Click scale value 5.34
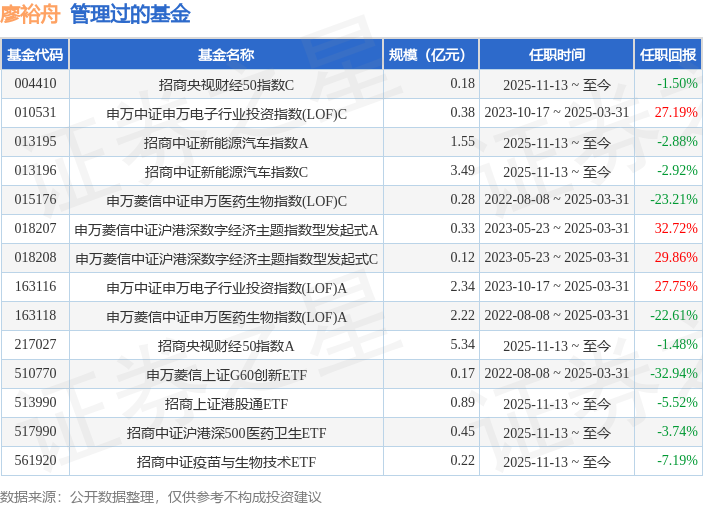The image size is (703, 506). pos(463,344)
